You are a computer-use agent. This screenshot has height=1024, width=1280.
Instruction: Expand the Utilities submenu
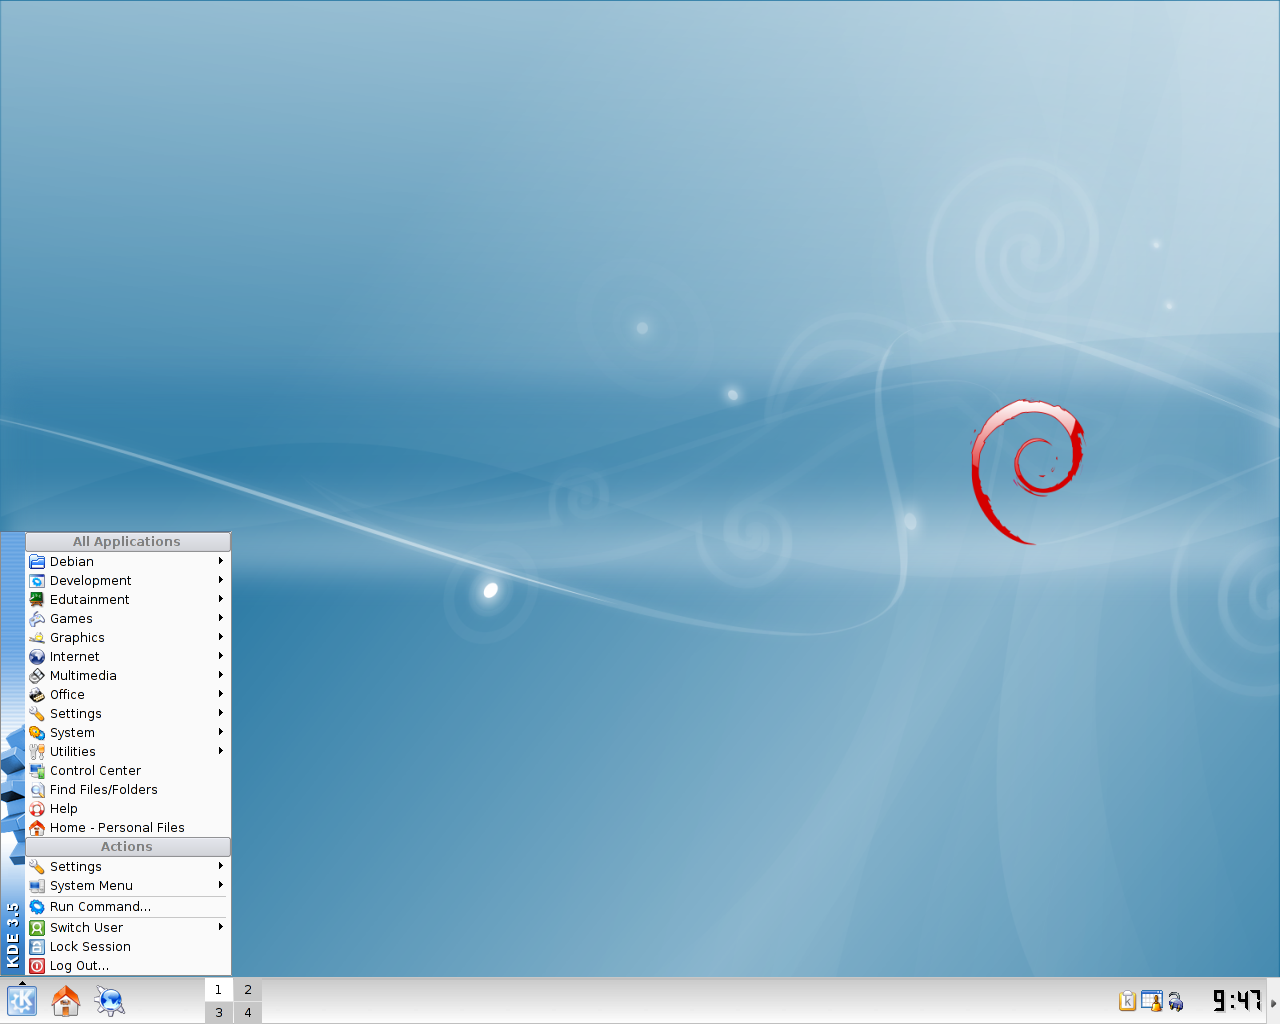(x=128, y=752)
